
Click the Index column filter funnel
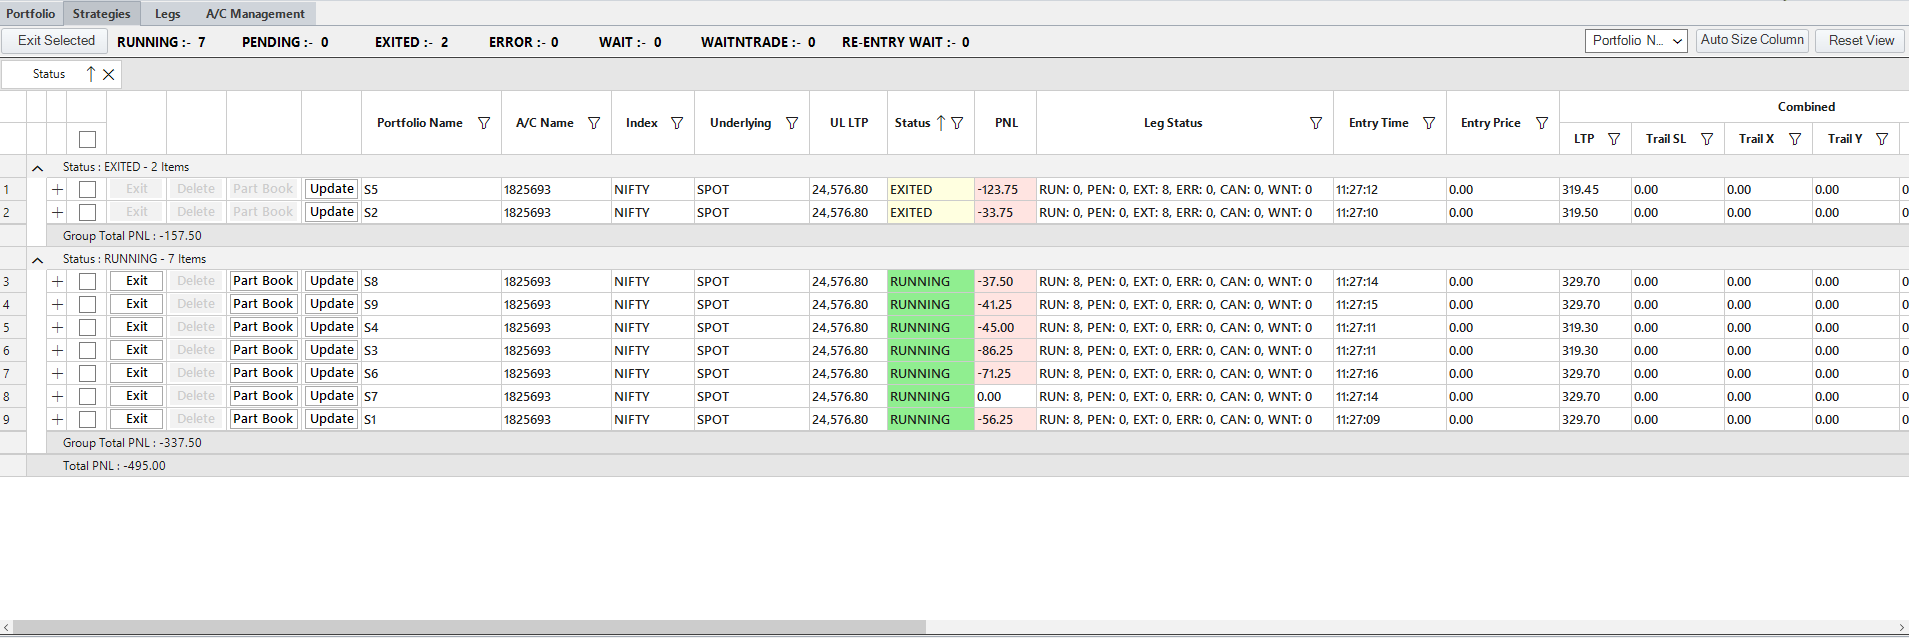click(x=677, y=123)
